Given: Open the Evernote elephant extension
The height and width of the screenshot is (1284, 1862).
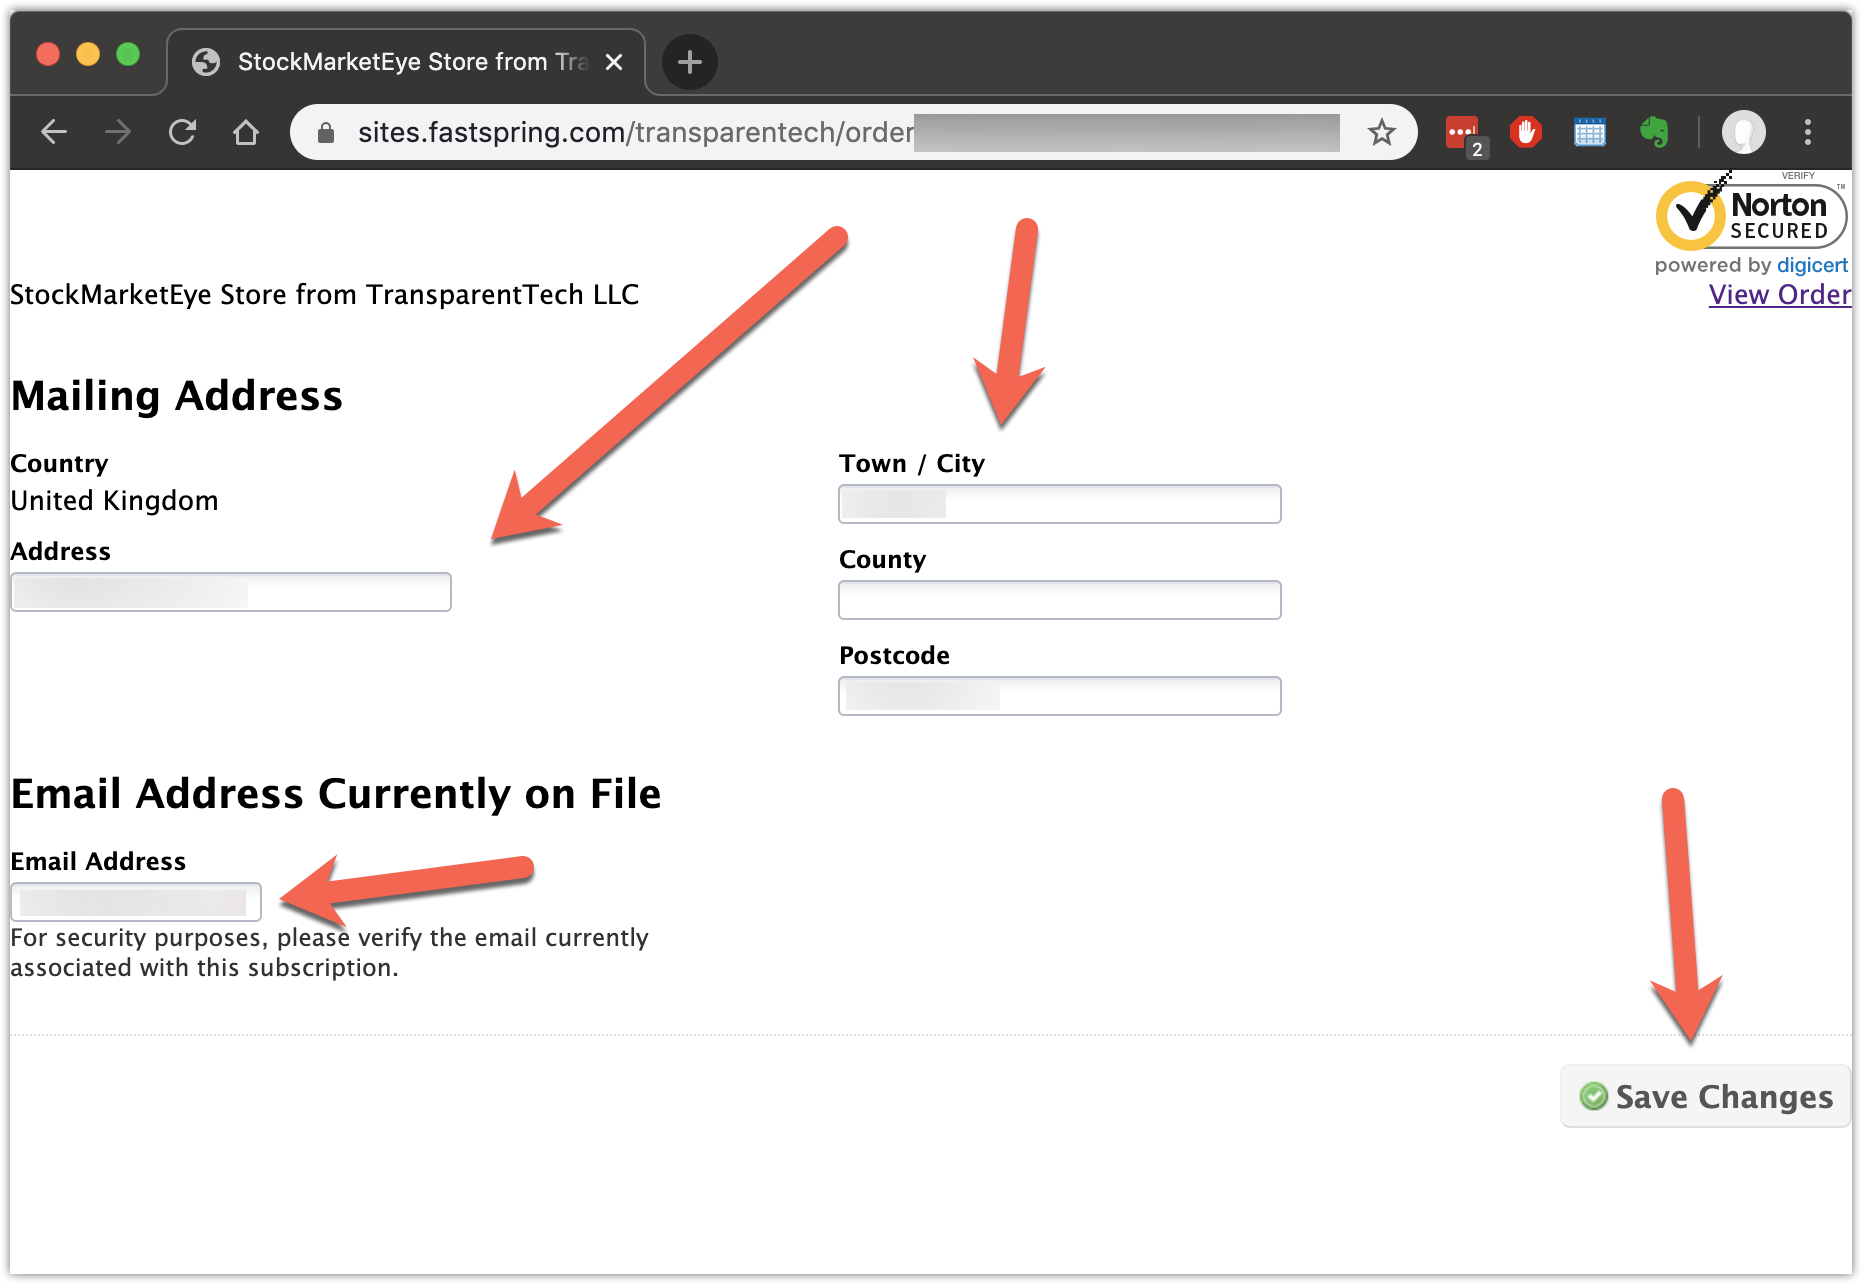Looking at the screenshot, I should coord(1654,132).
